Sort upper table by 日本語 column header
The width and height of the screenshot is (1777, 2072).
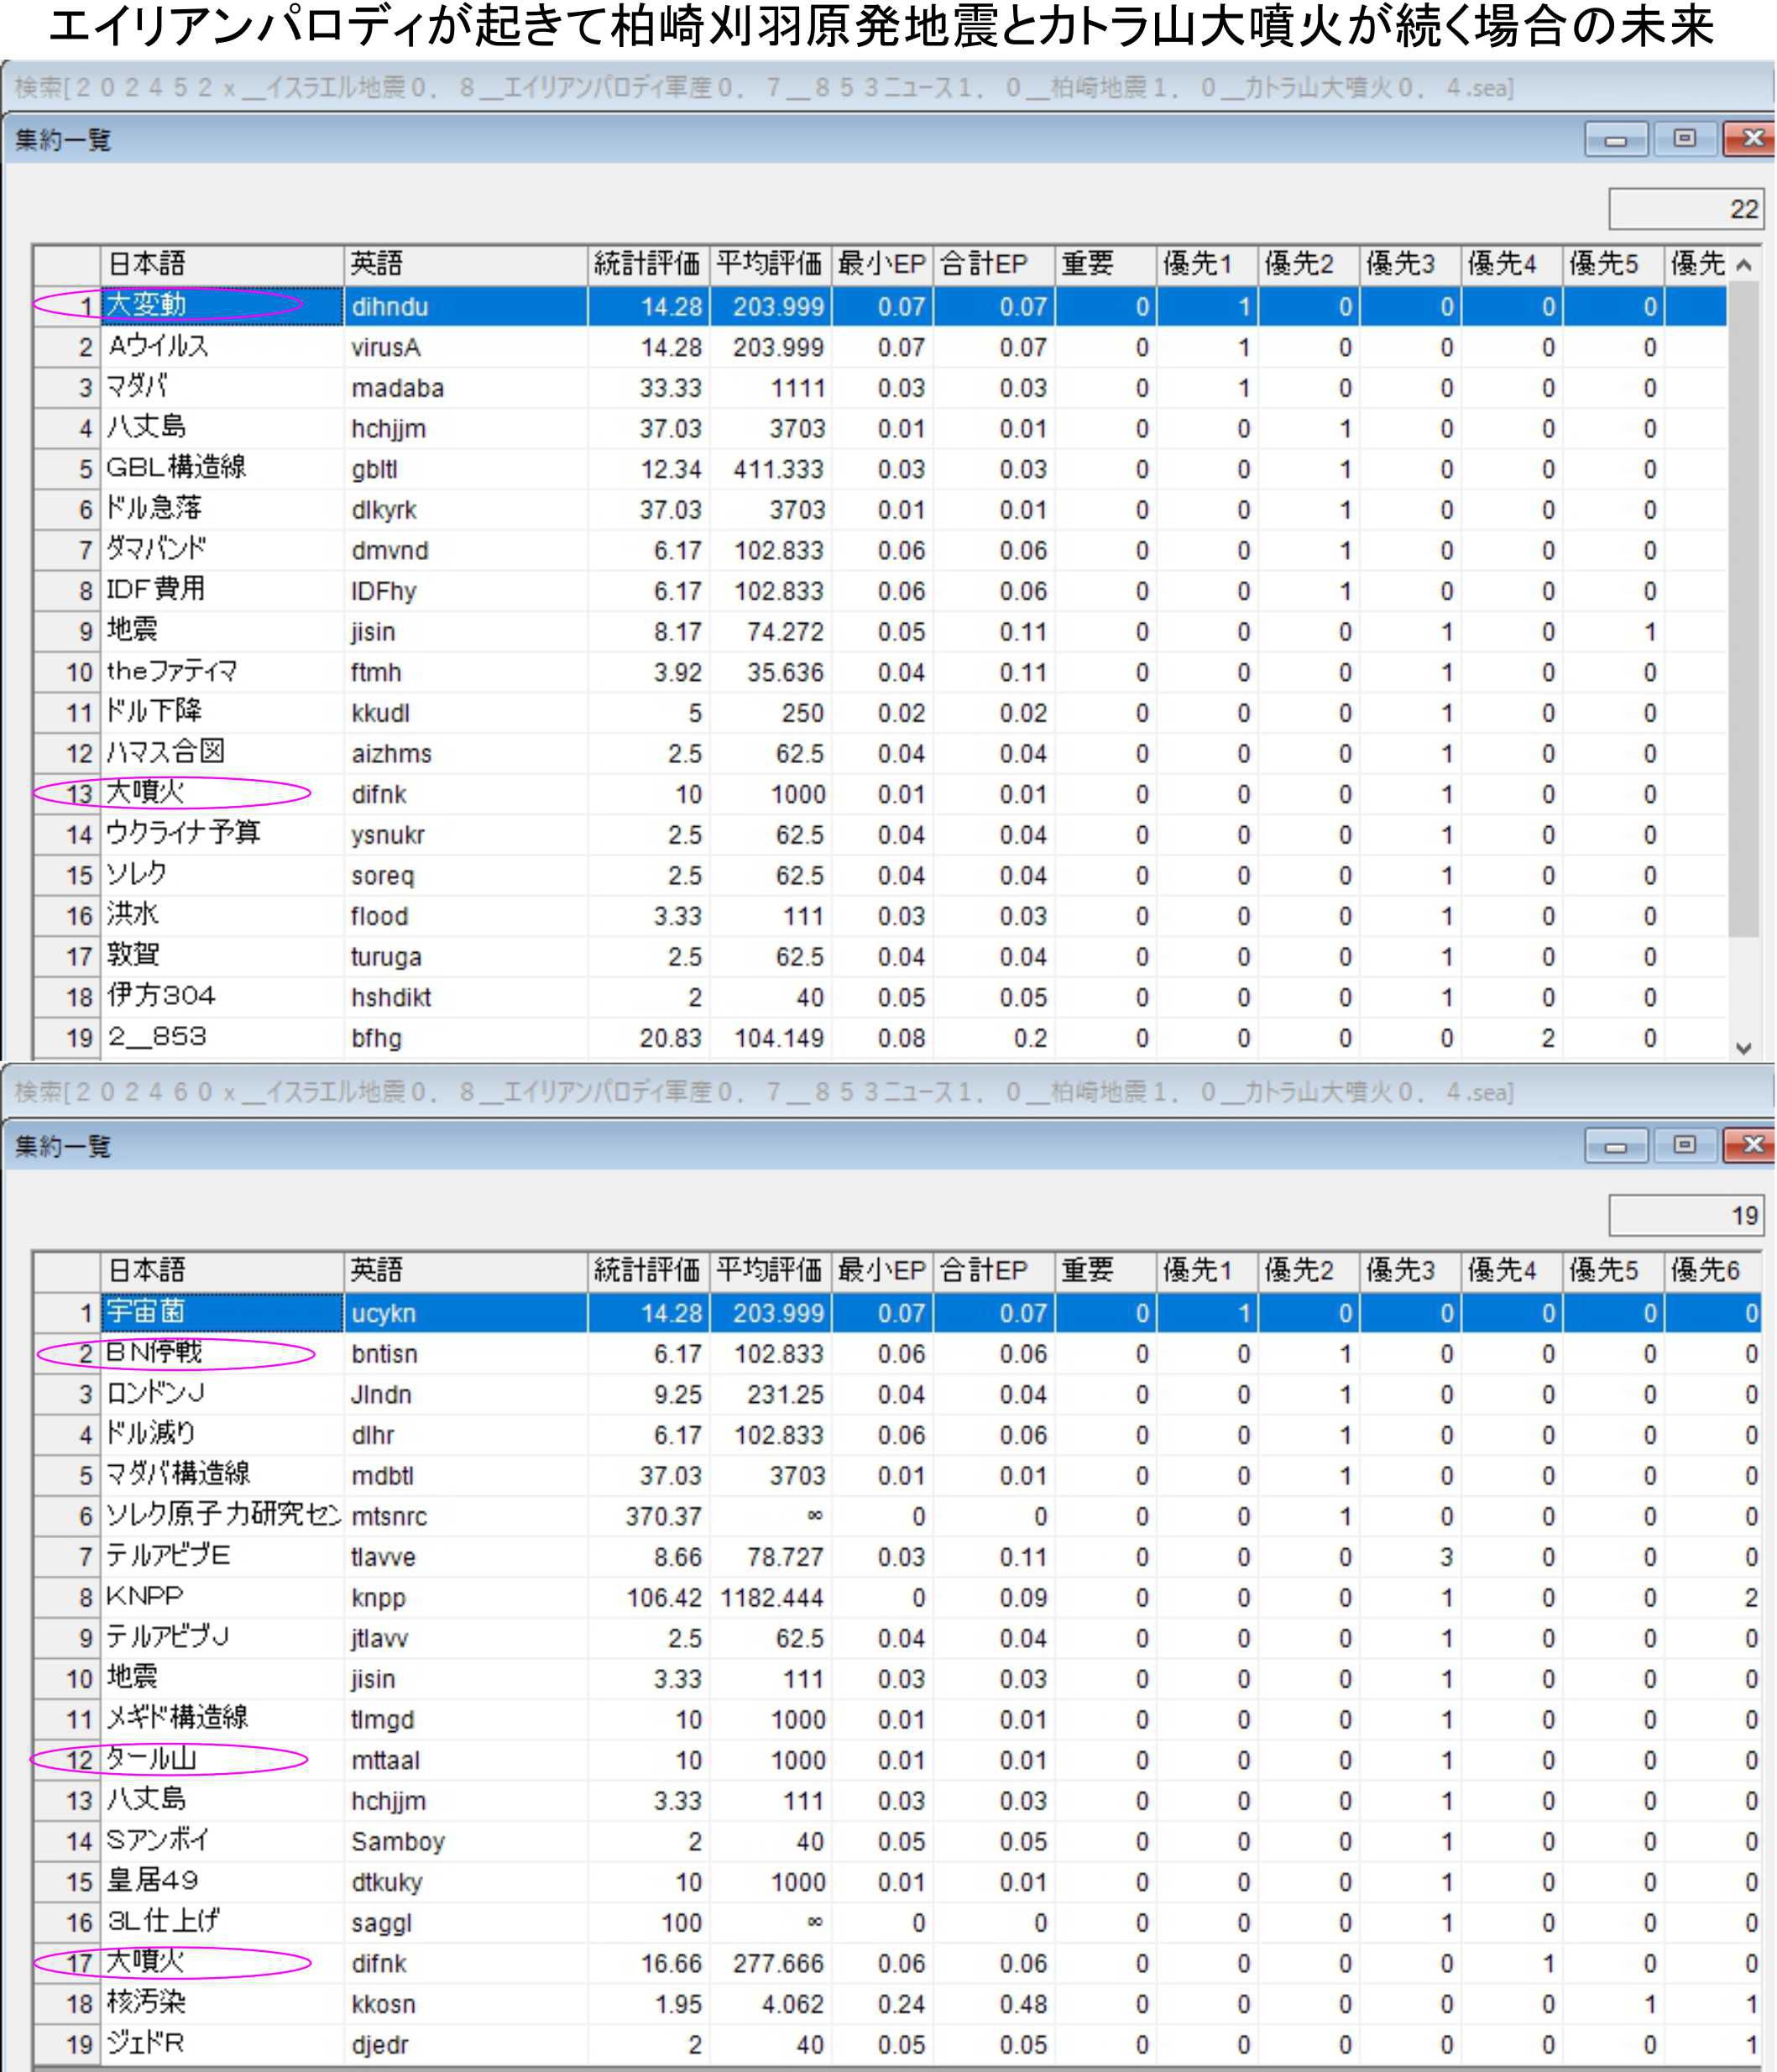tap(222, 265)
